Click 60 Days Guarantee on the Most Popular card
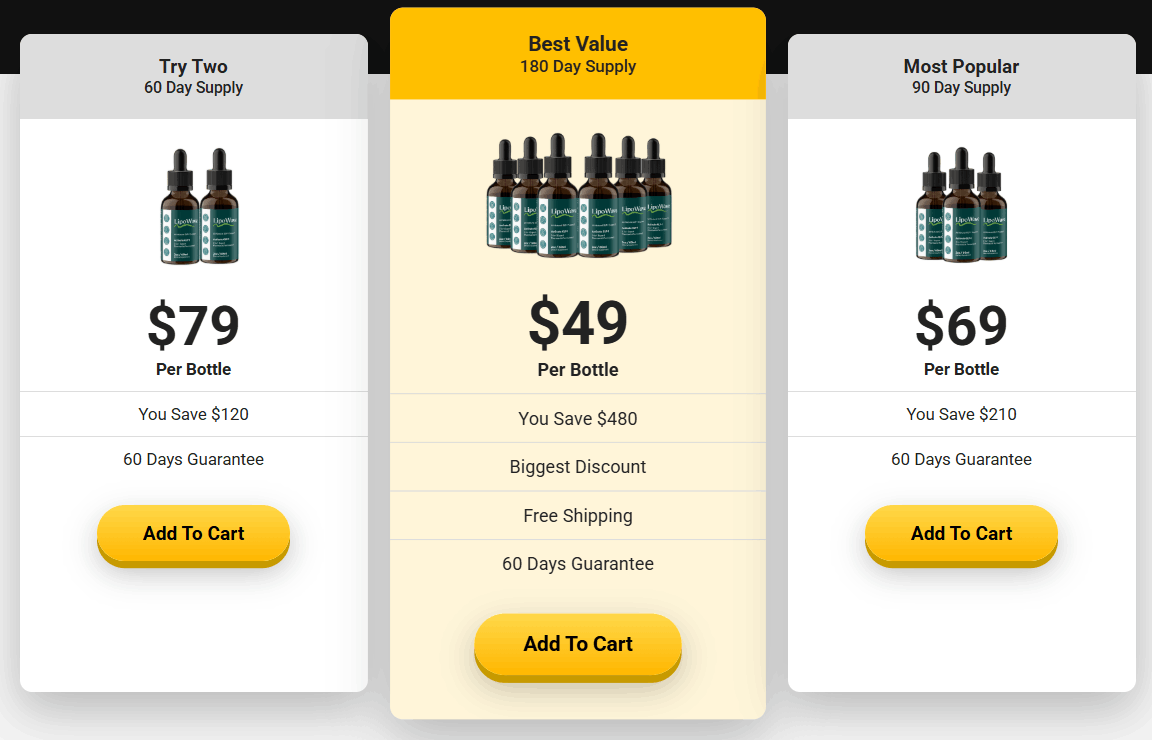 point(961,459)
